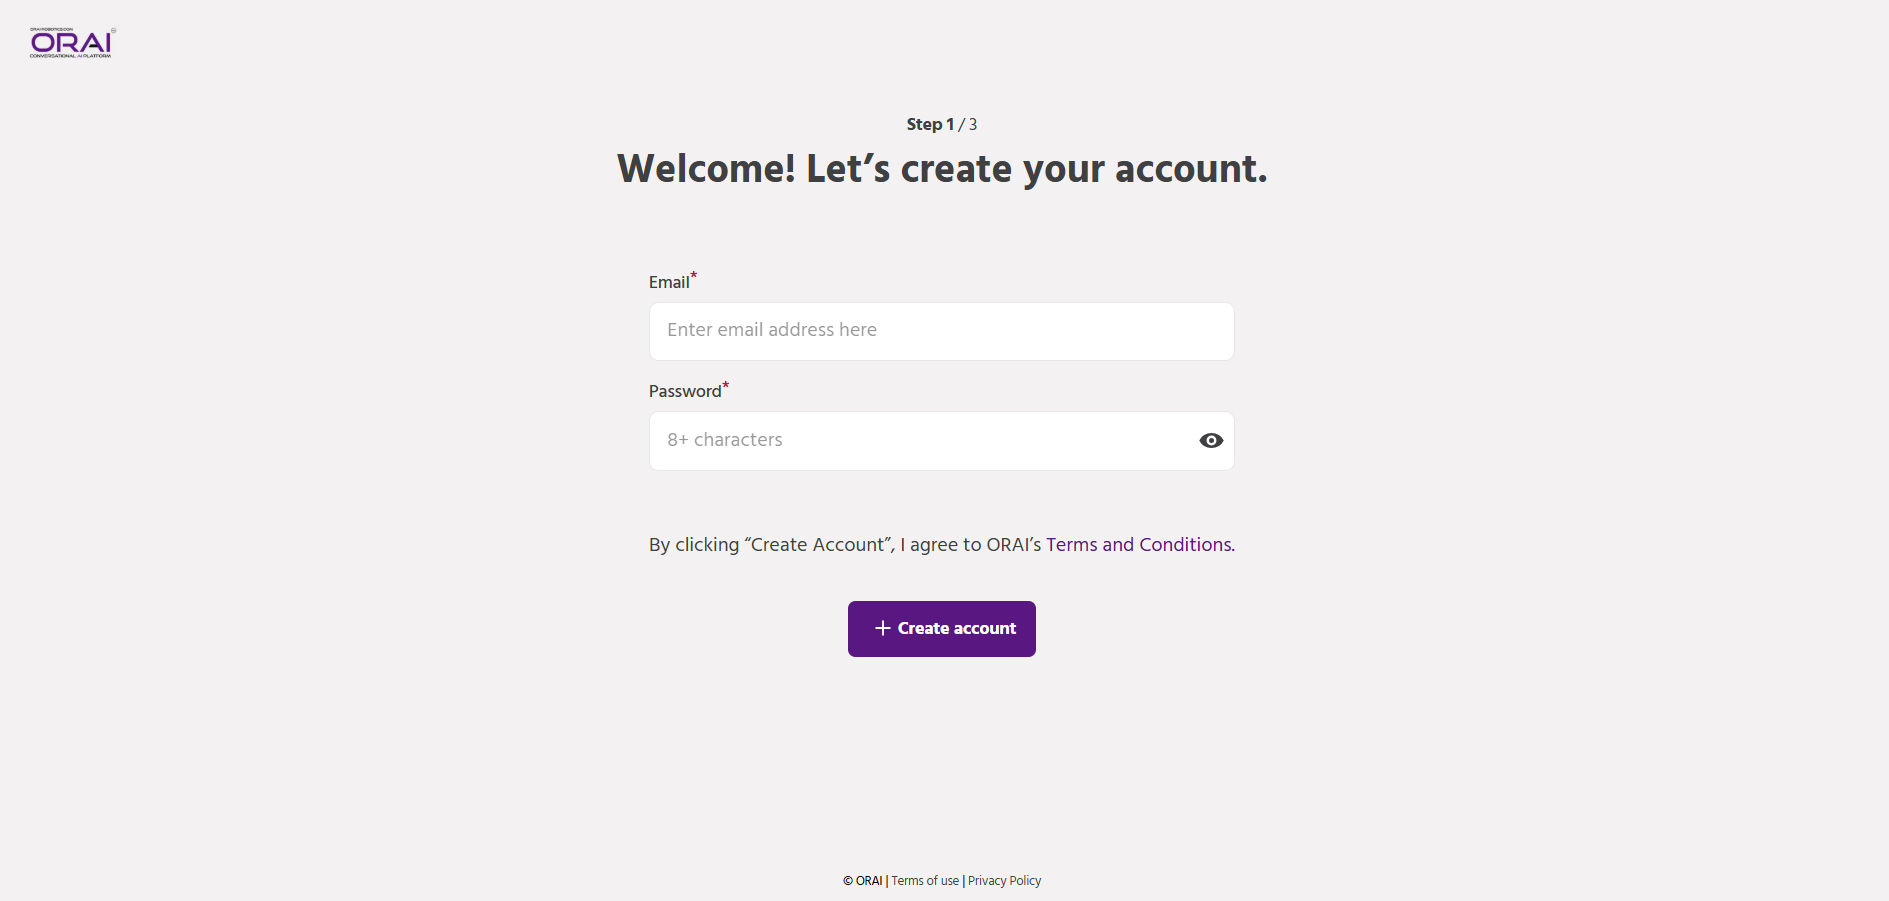Focus the Email address input field
Viewport: 1889px width, 901px height.
point(940,331)
